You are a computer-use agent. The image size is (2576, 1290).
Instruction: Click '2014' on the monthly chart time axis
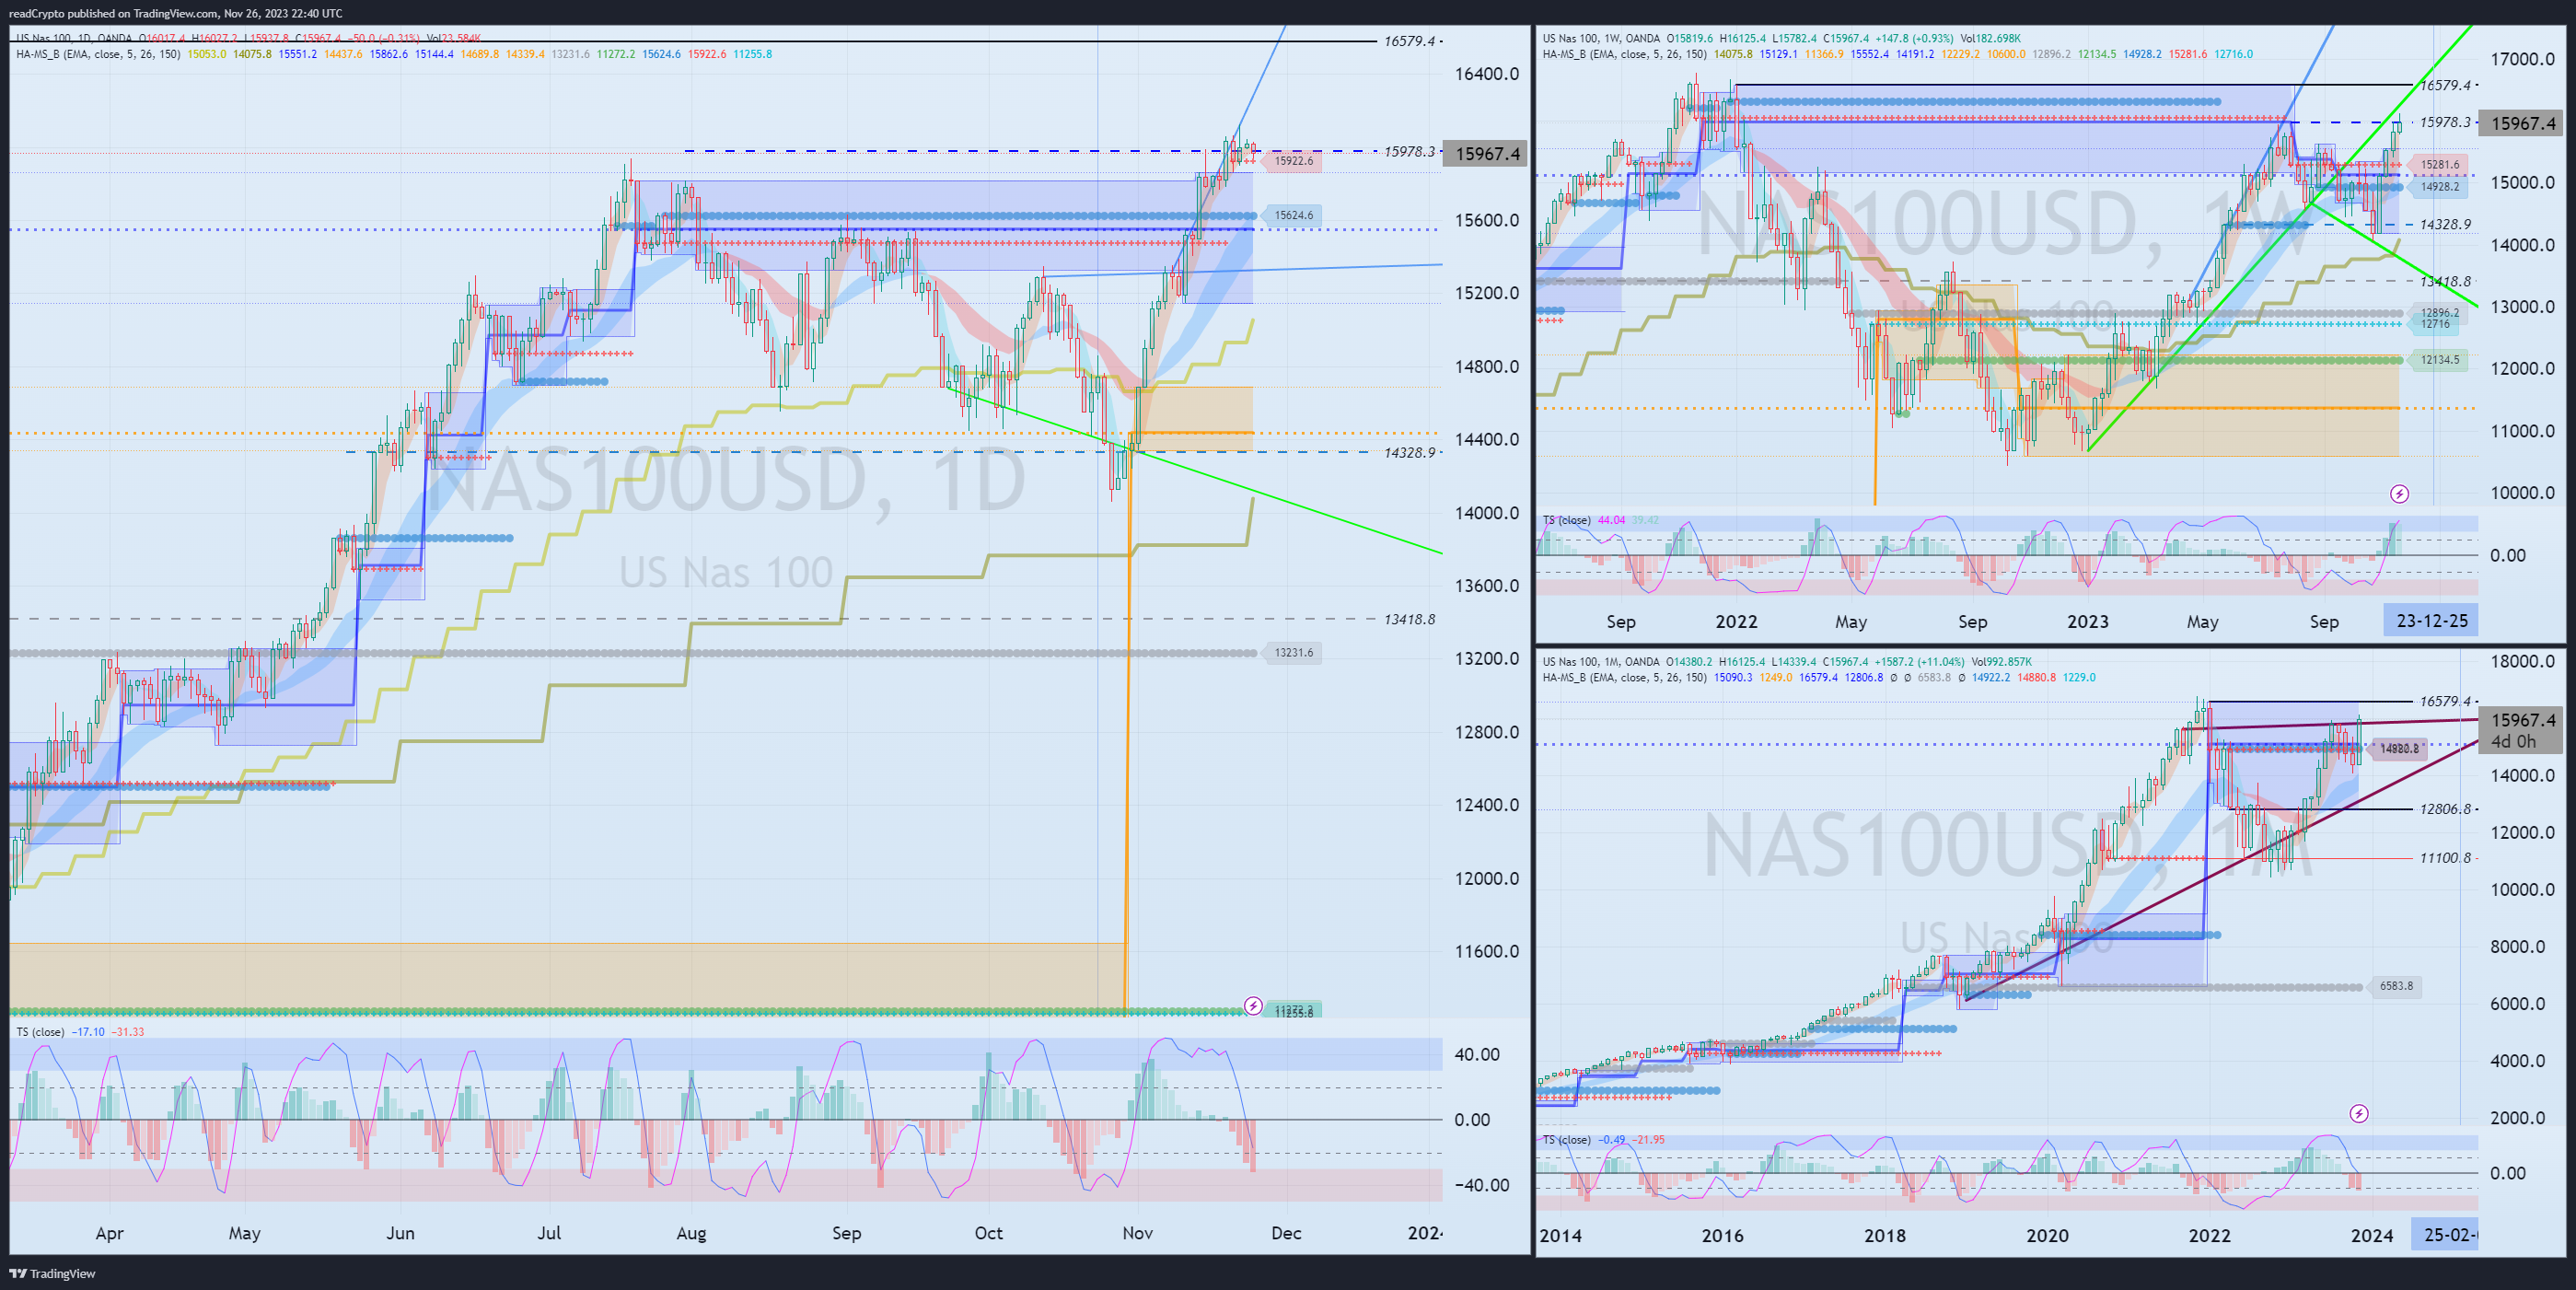(x=1560, y=1235)
